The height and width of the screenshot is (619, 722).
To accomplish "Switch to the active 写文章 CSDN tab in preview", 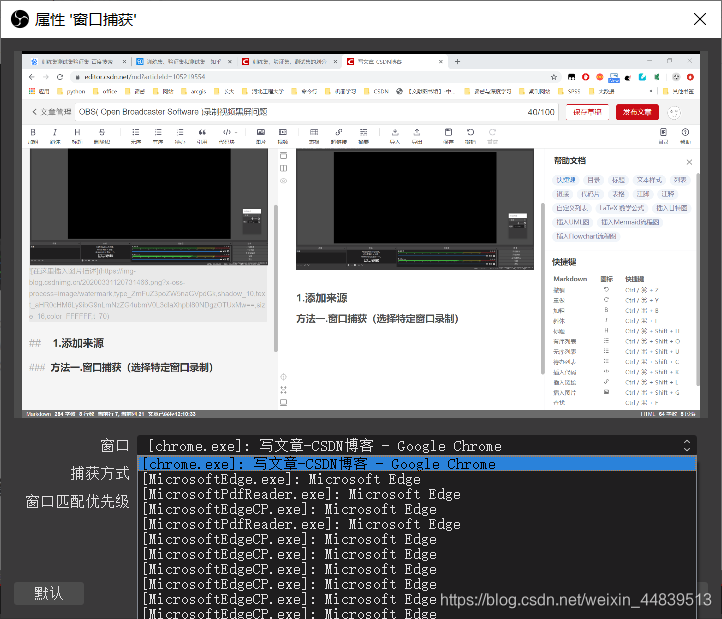I will coord(394,61).
